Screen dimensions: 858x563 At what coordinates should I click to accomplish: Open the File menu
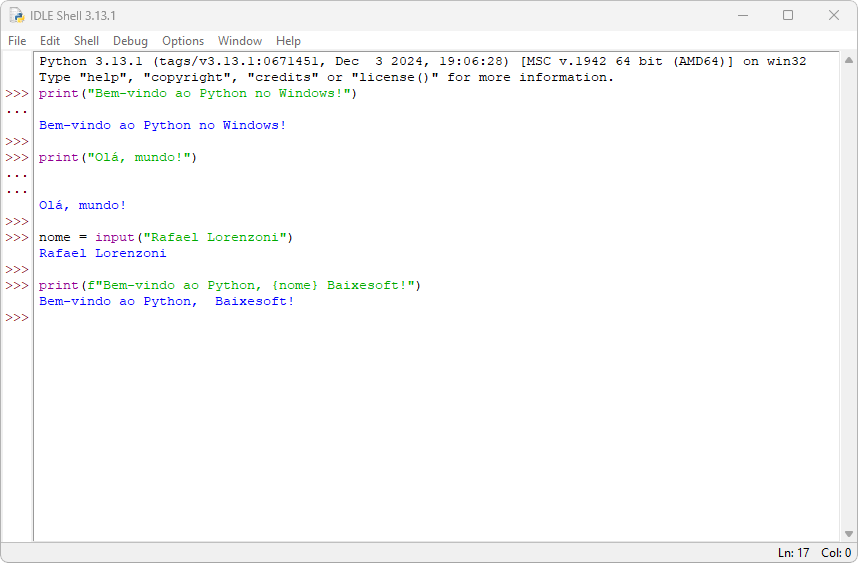tap(17, 41)
